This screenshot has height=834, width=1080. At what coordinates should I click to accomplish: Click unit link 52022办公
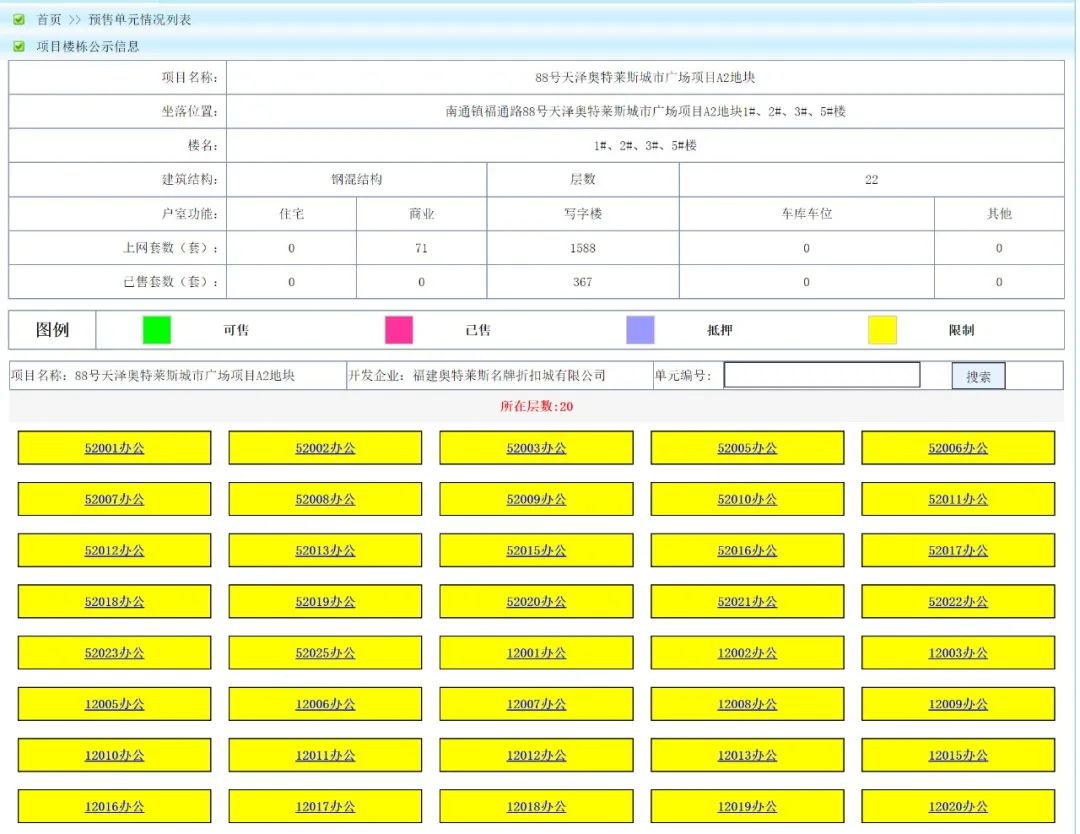pyautogui.click(x=957, y=602)
